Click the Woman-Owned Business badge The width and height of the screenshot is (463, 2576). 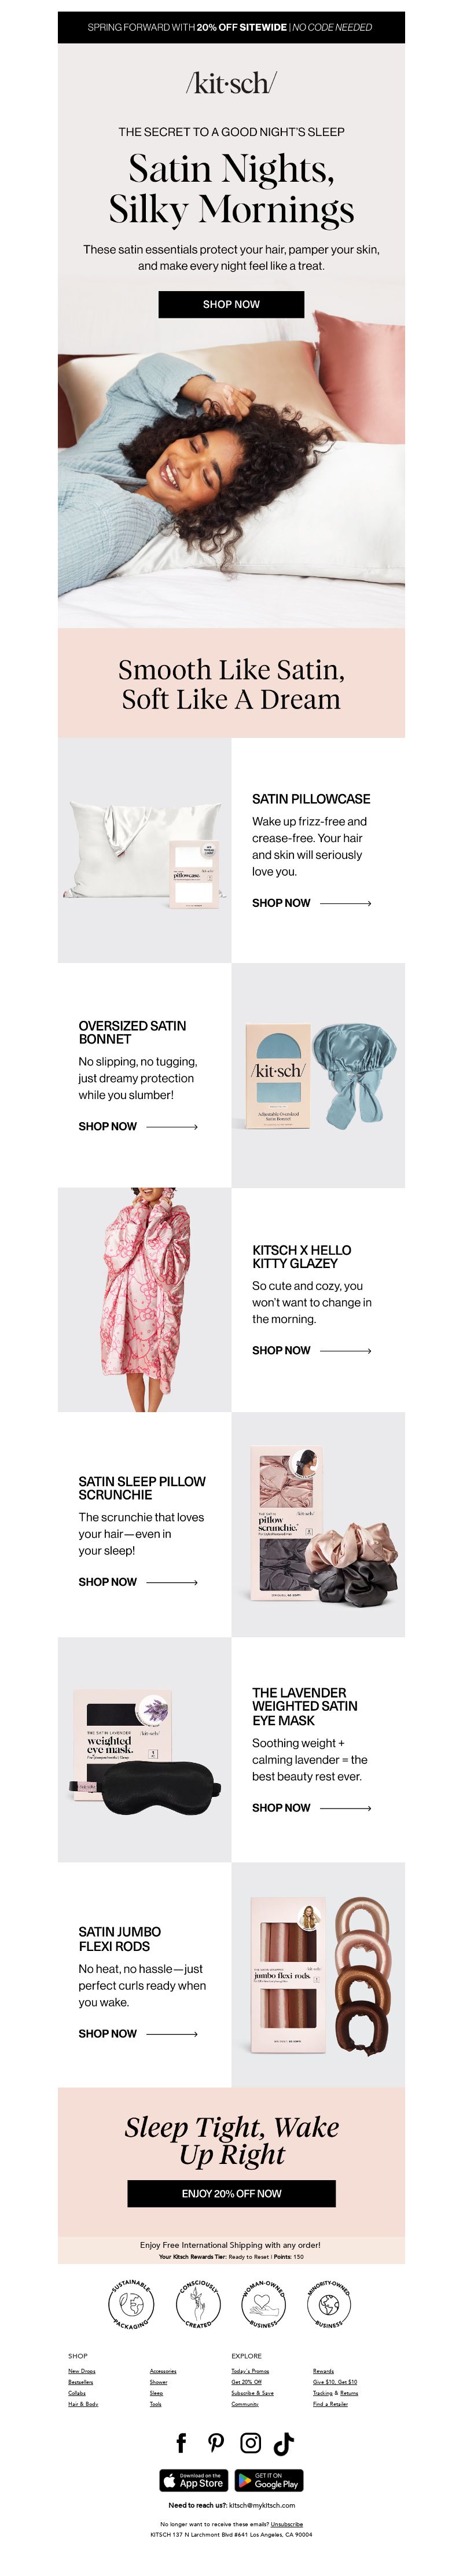264,2304
